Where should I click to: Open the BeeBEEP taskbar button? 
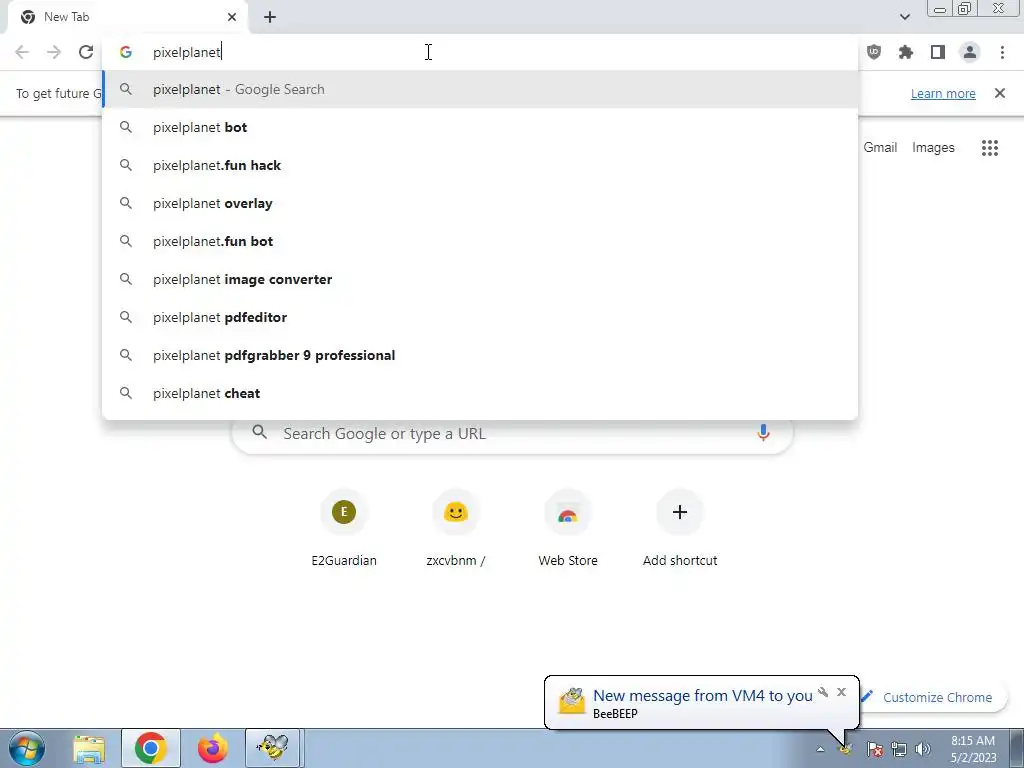272,748
